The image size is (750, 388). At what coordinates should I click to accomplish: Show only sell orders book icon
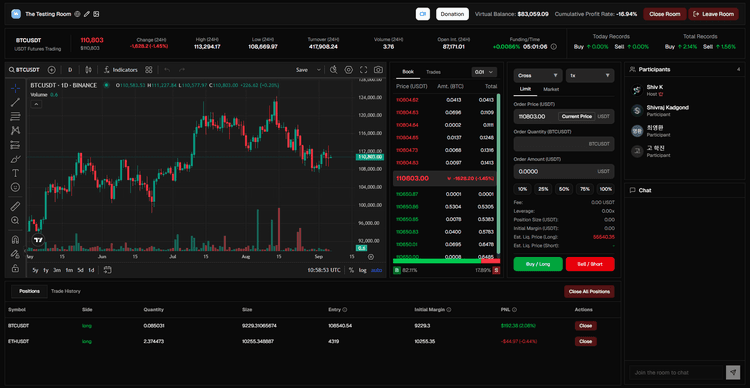click(x=496, y=270)
